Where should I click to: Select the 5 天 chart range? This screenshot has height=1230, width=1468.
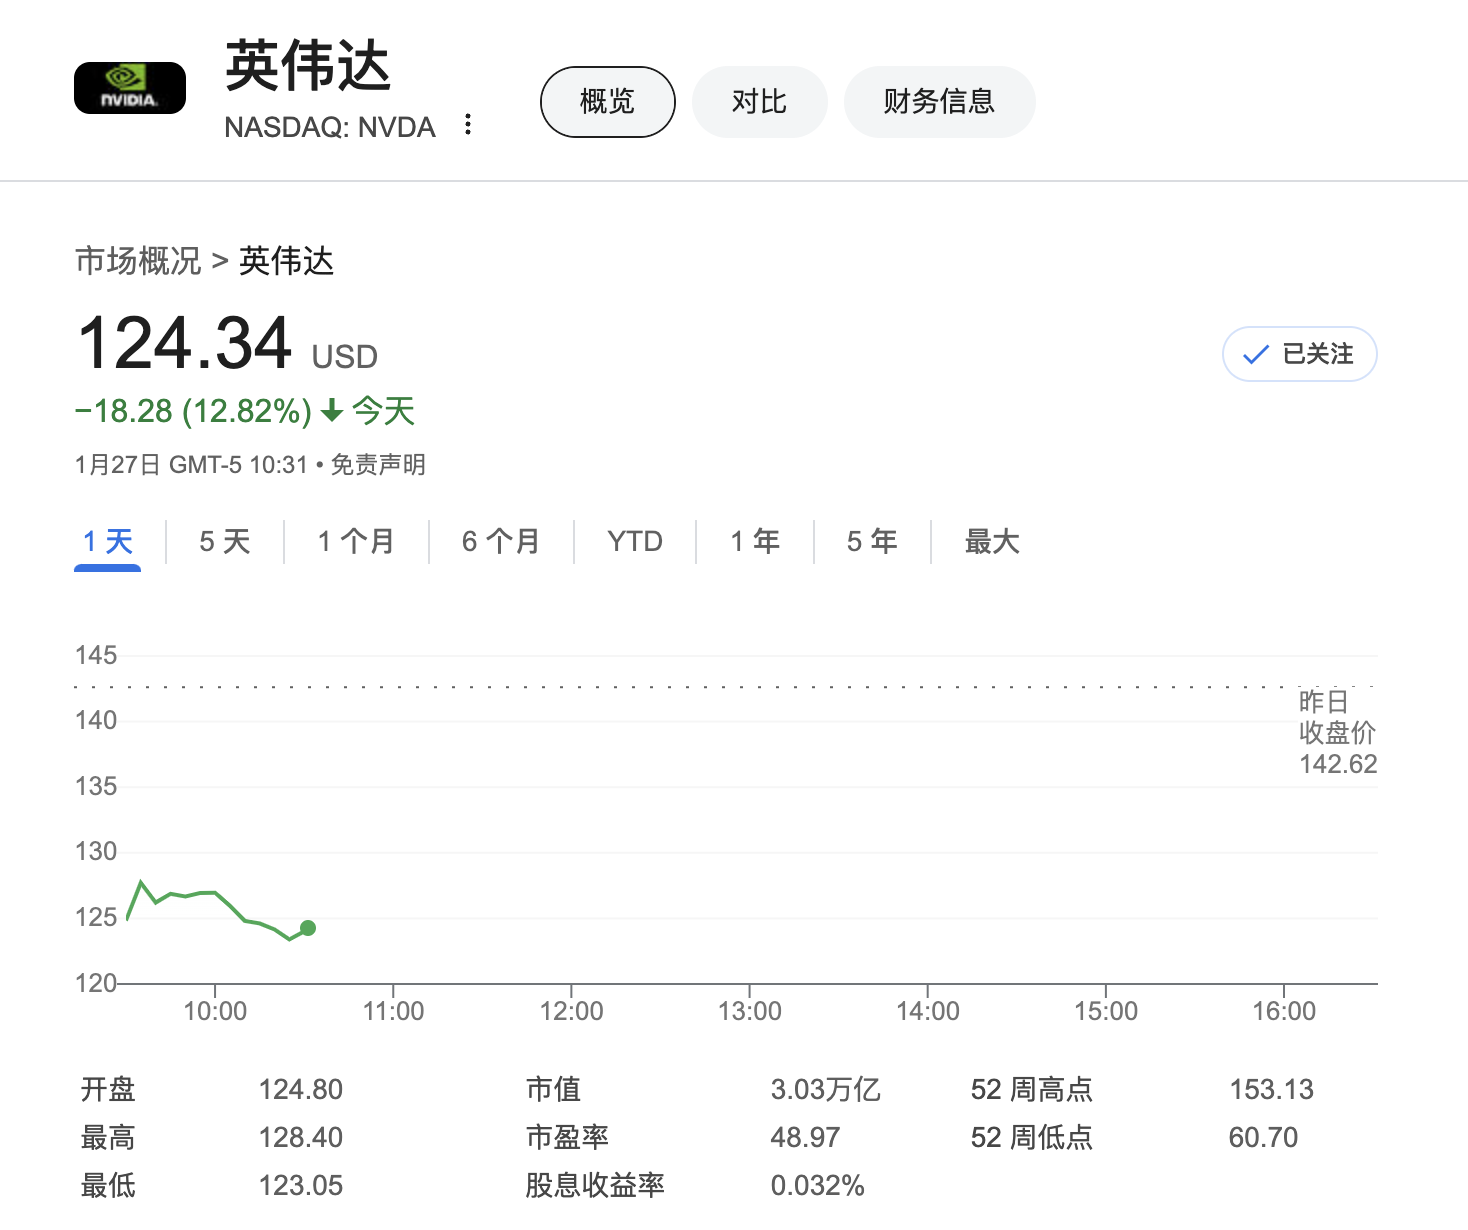[224, 542]
